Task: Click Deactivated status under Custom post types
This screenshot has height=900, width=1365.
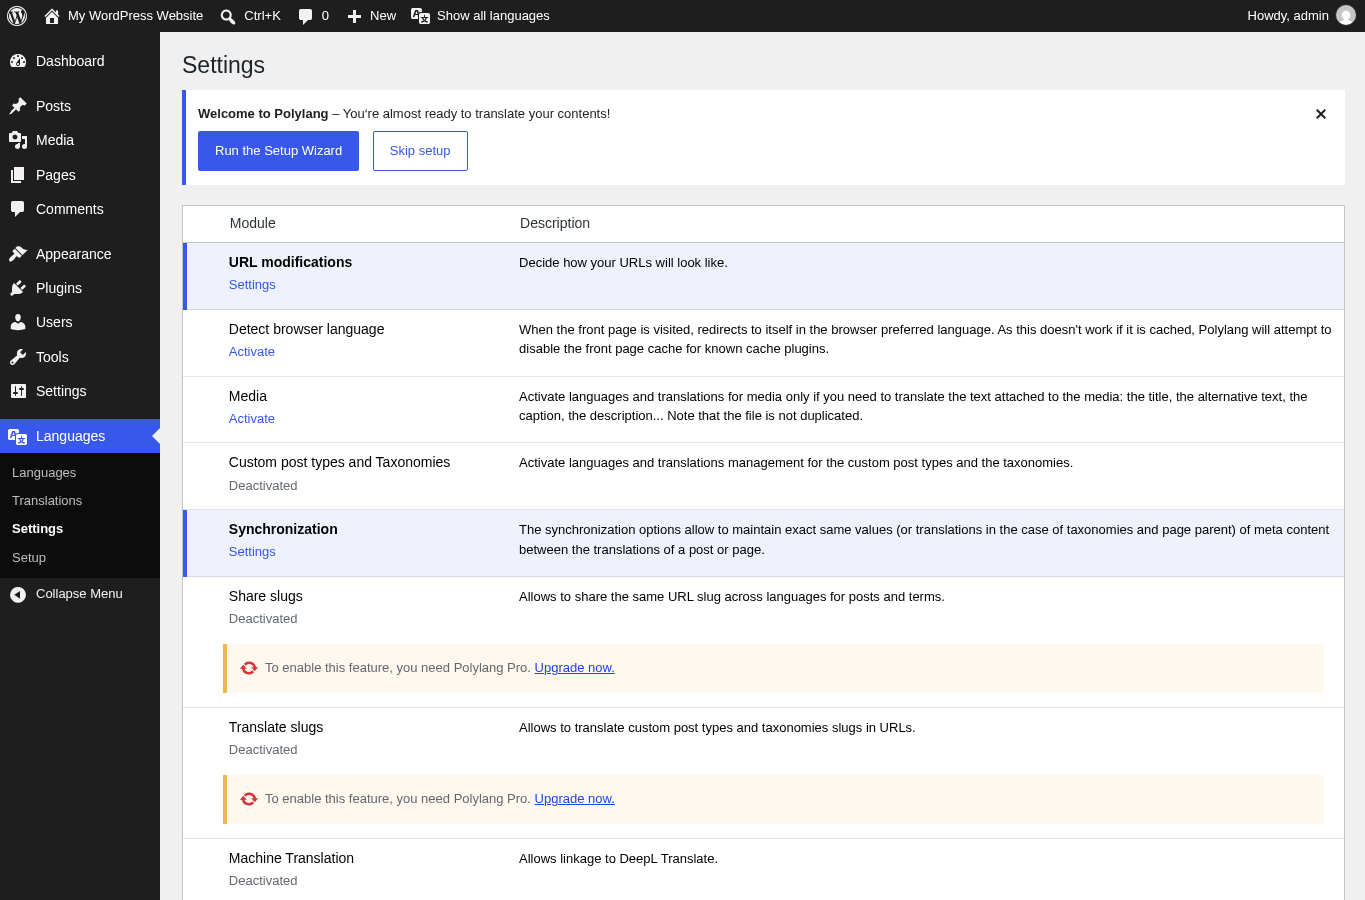Action: [263, 486]
